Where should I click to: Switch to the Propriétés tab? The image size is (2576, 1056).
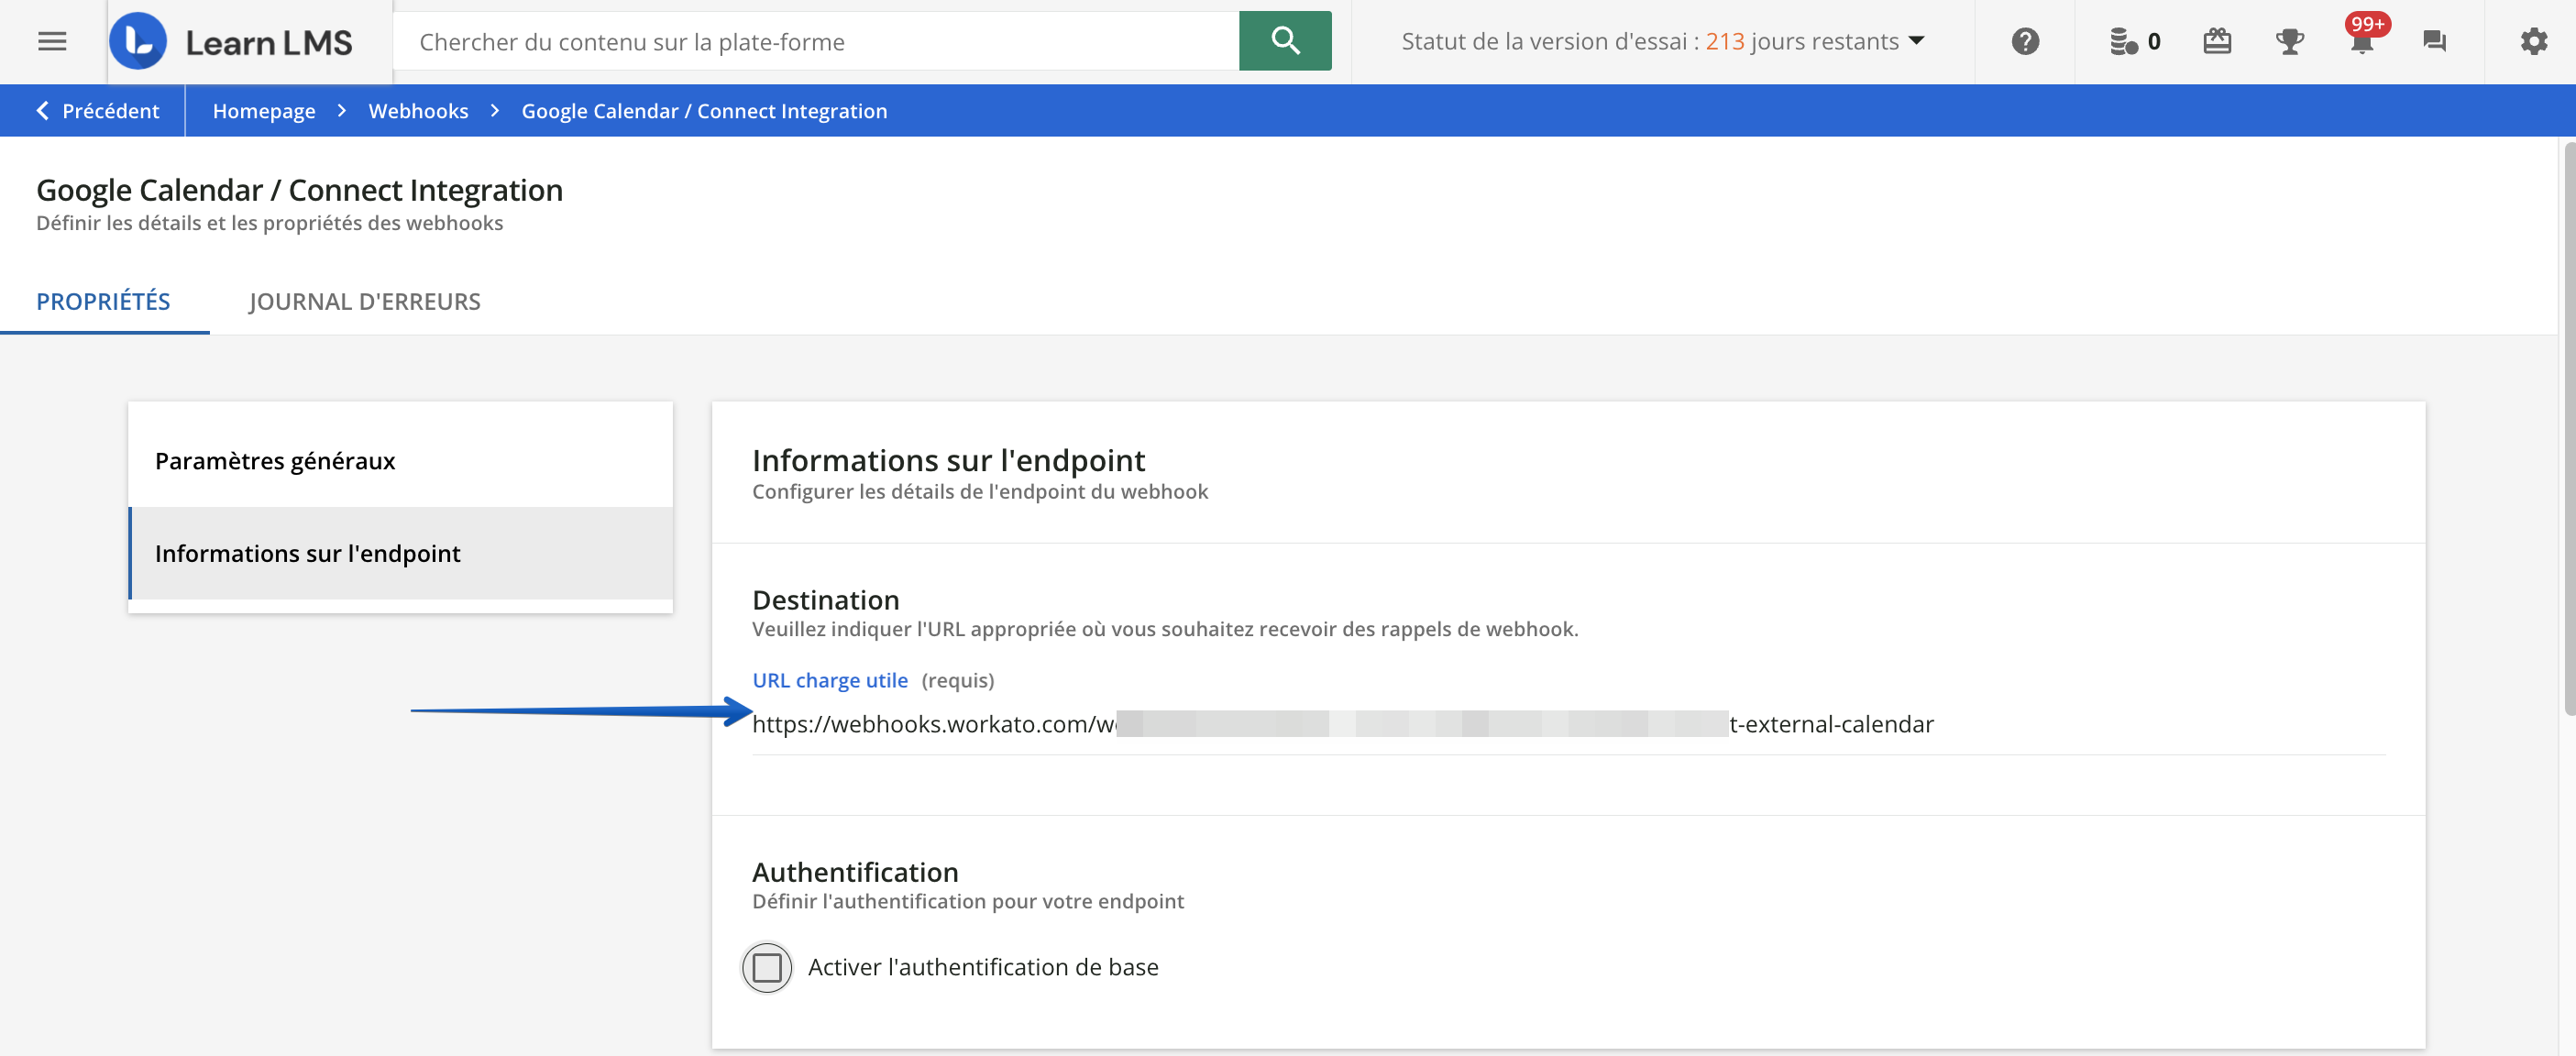(x=103, y=301)
